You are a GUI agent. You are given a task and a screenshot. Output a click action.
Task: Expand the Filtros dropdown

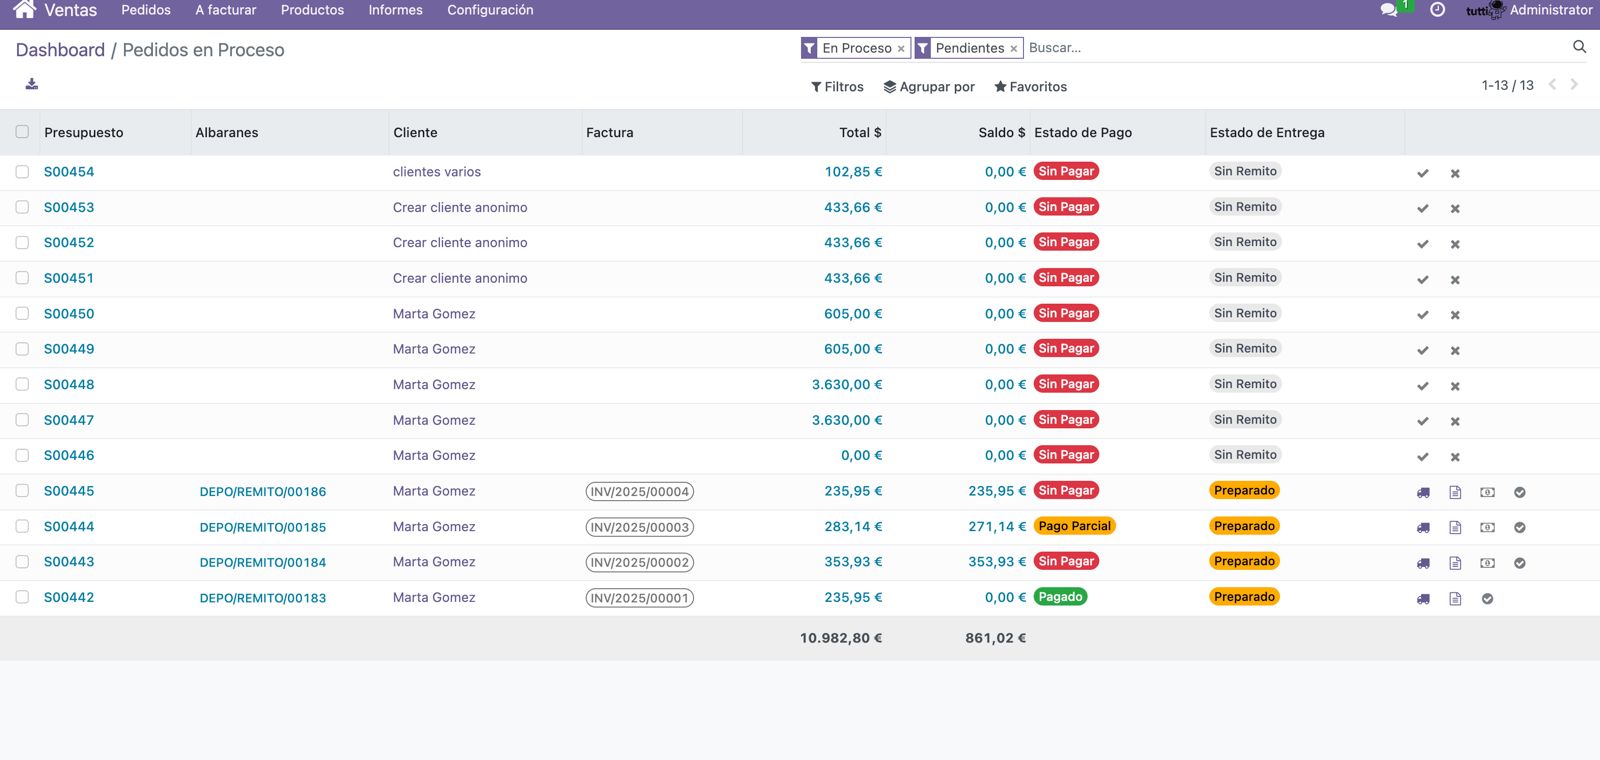coord(837,87)
